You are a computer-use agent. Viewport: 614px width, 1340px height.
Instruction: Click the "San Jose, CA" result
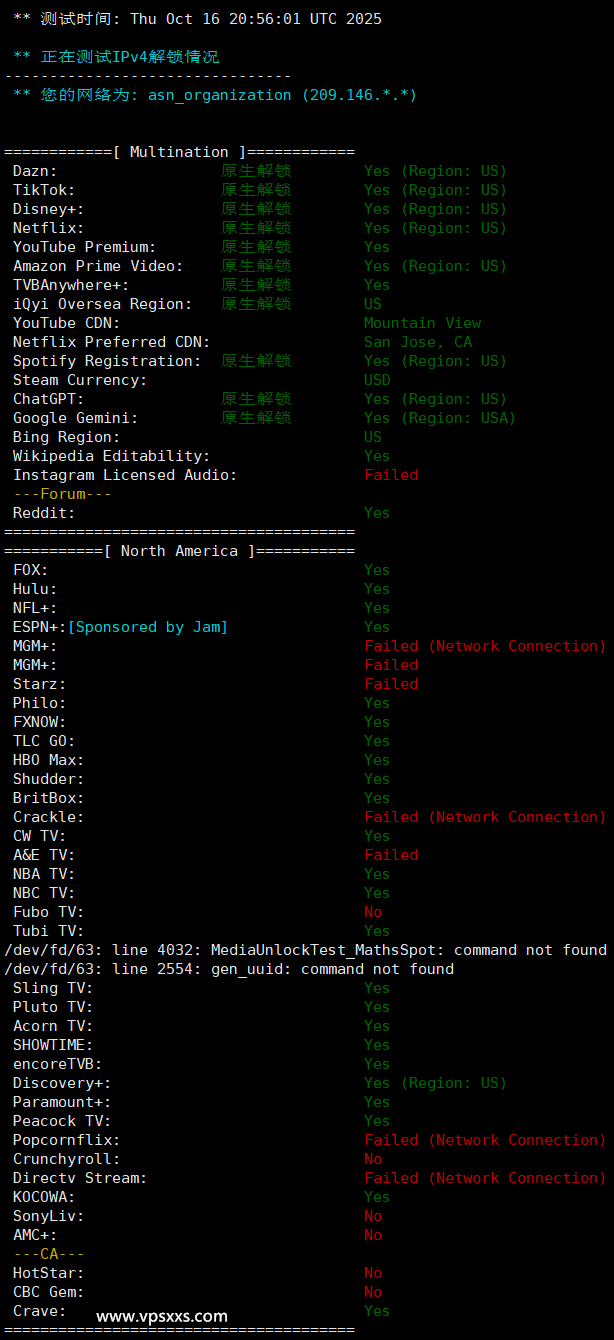click(418, 342)
